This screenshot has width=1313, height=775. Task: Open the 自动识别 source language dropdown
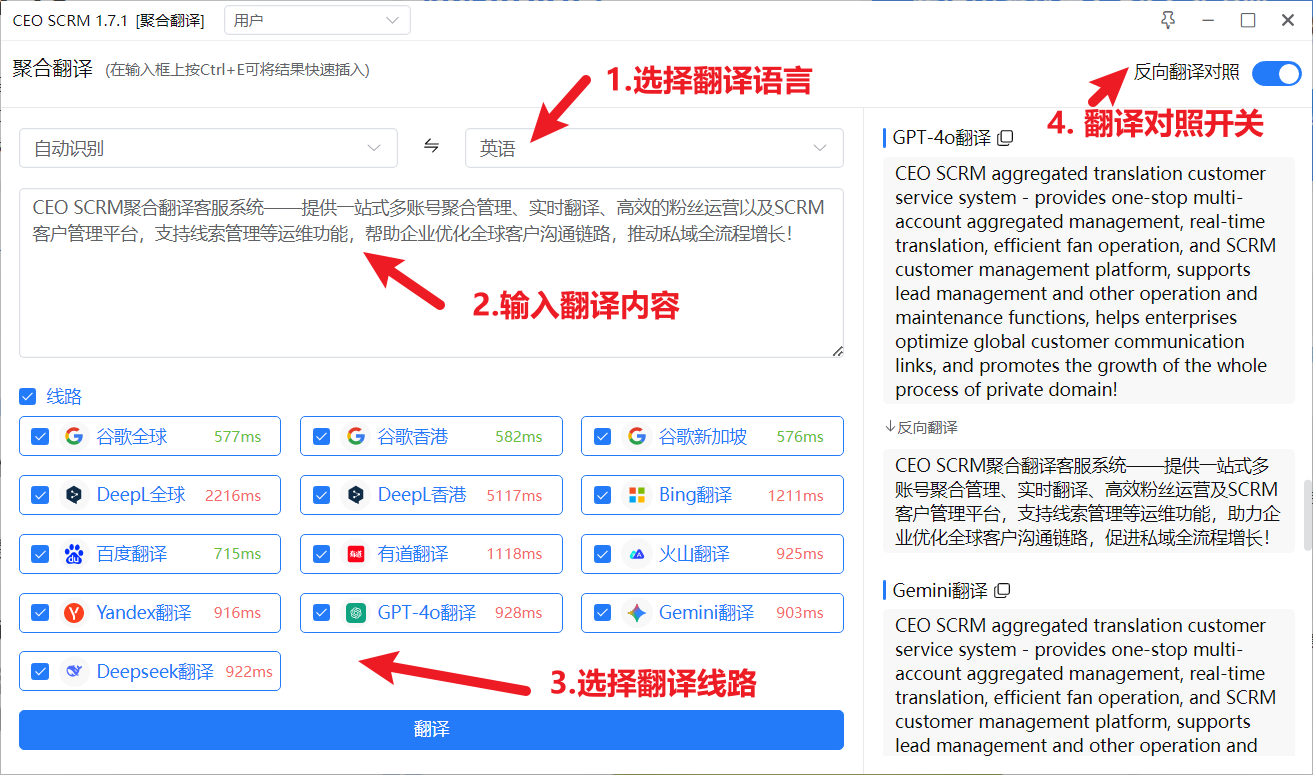coord(208,148)
